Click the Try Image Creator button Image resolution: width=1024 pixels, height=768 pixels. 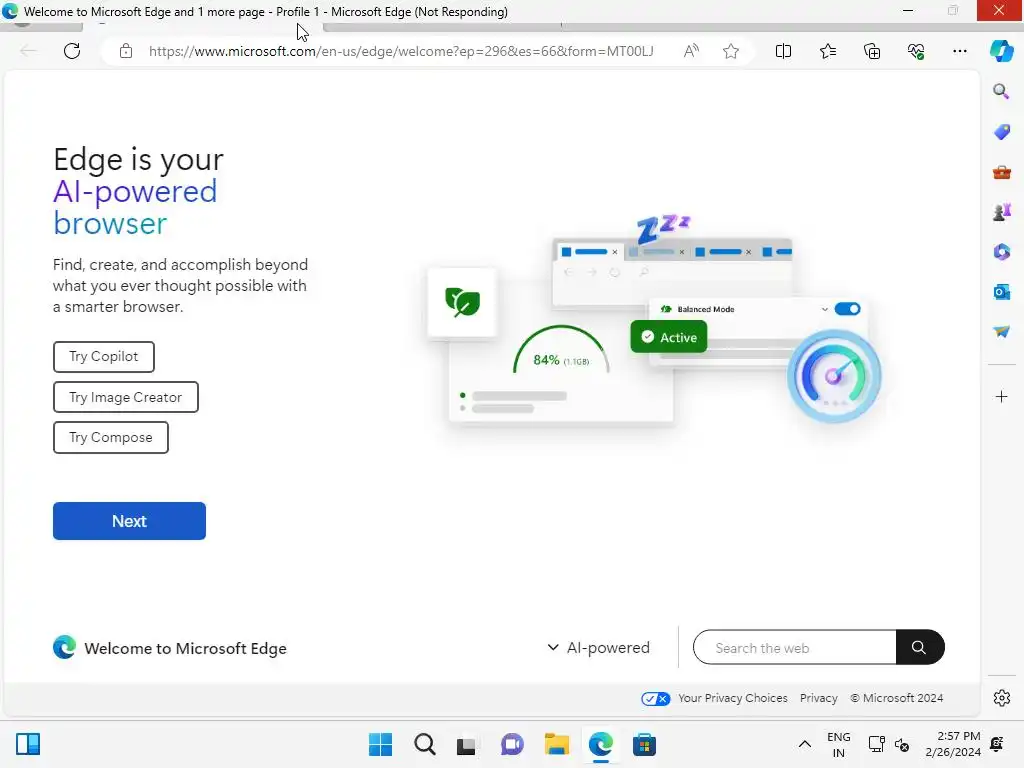pos(125,397)
